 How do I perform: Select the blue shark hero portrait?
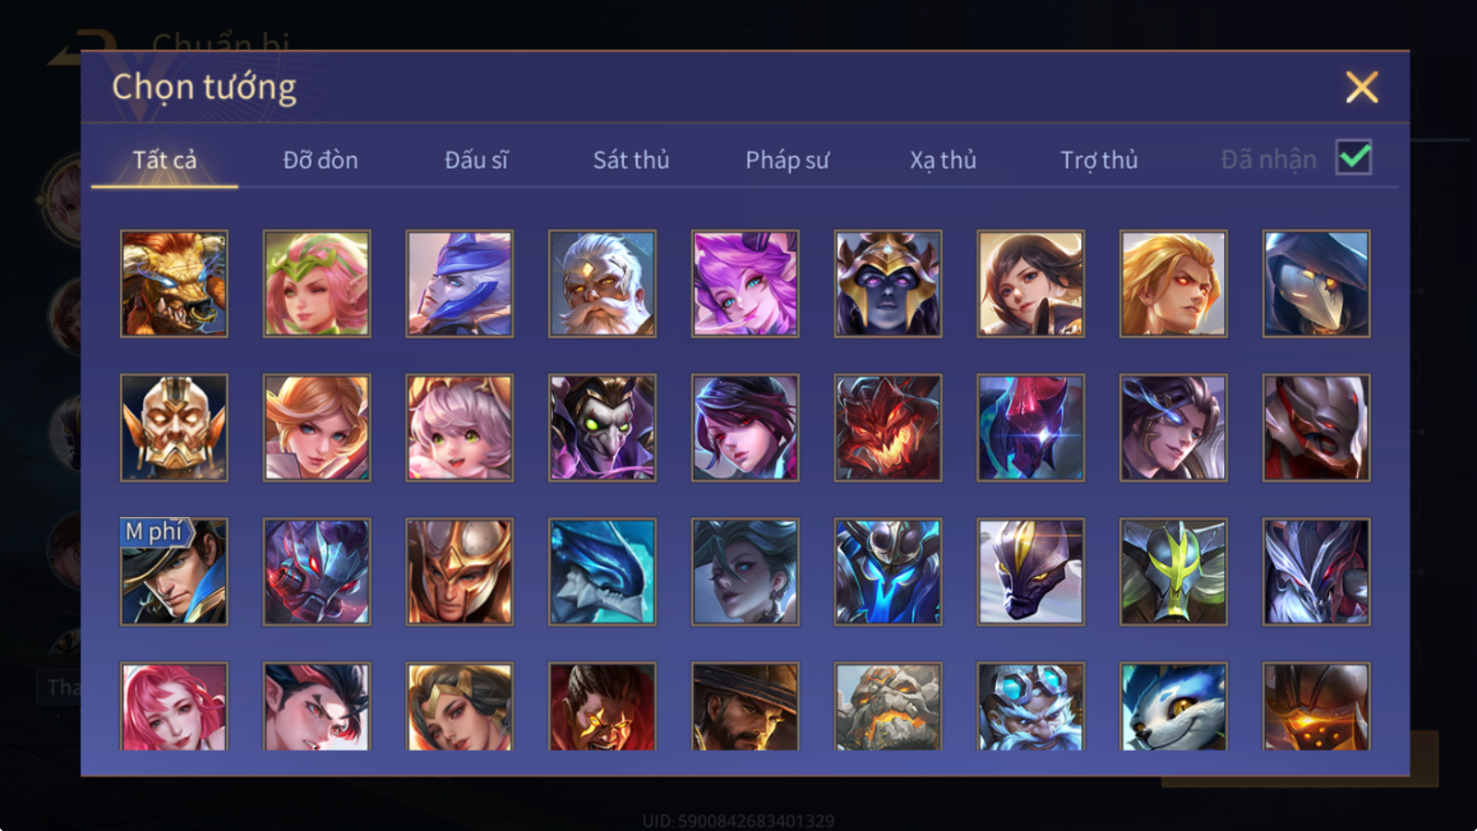602,572
